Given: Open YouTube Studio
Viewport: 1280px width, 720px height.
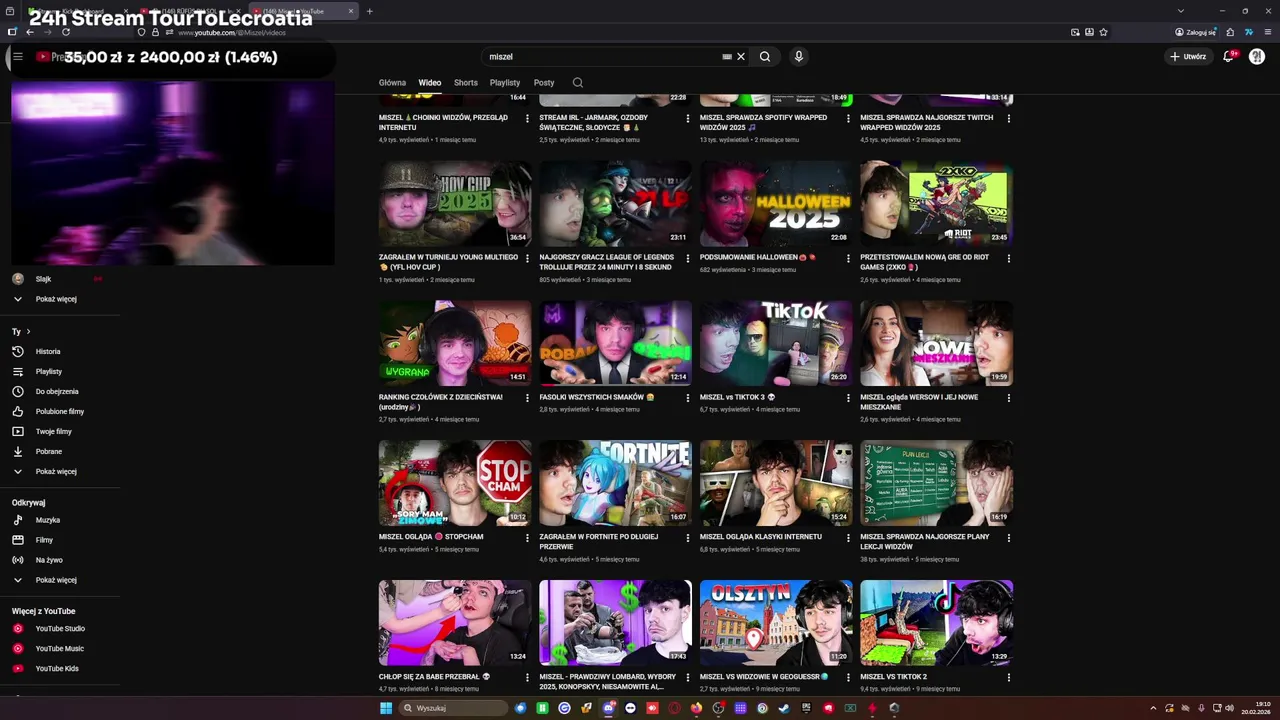Looking at the screenshot, I should [60, 629].
